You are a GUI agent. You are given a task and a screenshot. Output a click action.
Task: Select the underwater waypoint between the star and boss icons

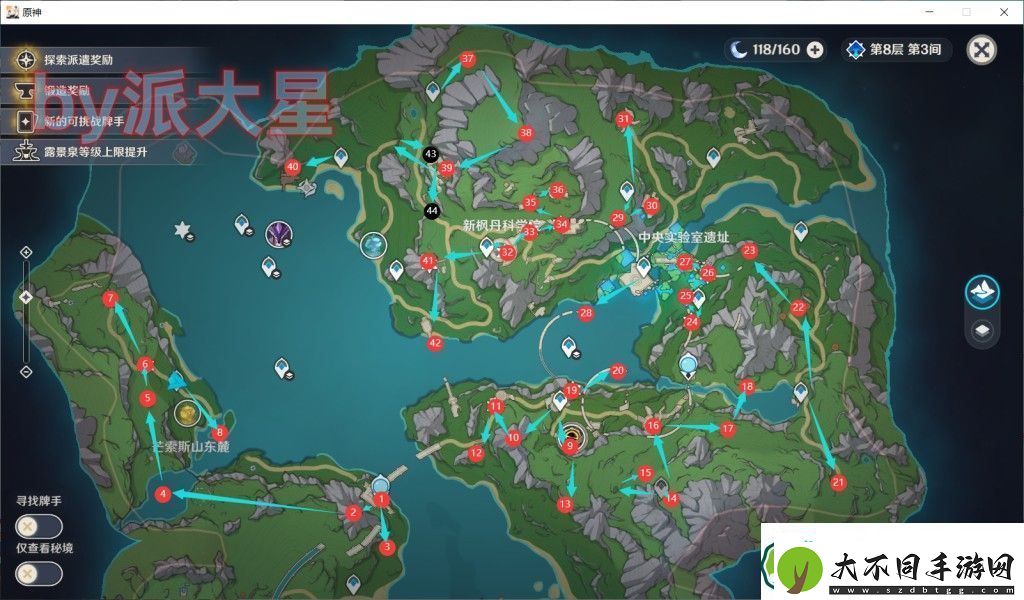[x=242, y=225]
